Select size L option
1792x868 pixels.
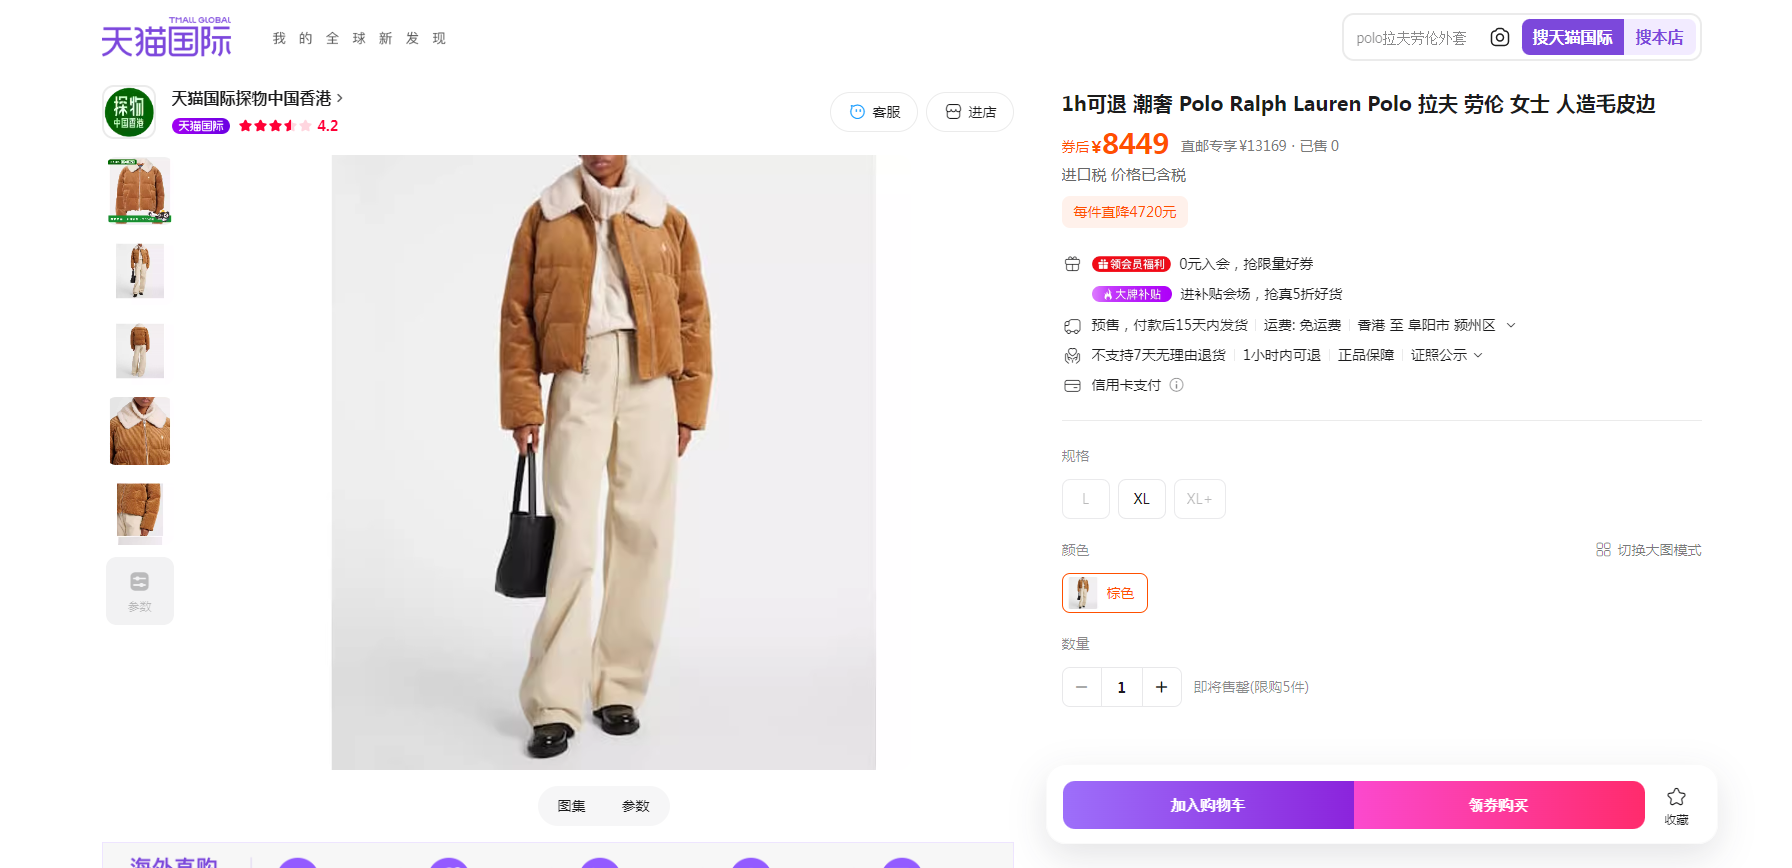(1085, 499)
